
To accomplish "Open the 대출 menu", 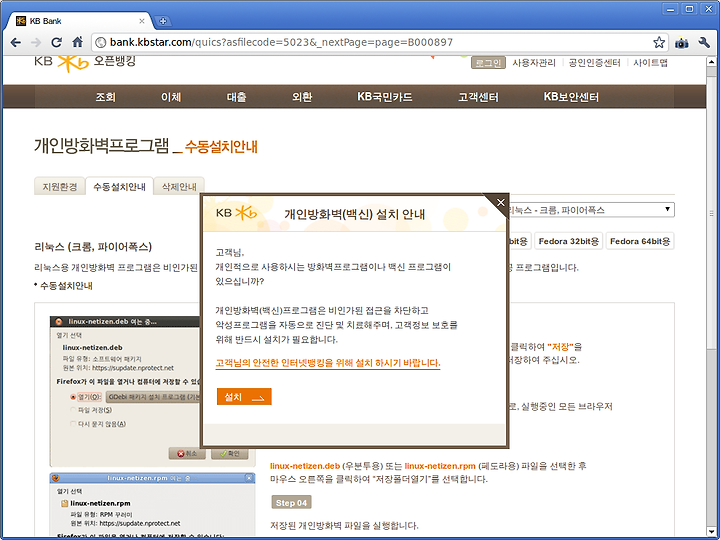I will [236, 97].
